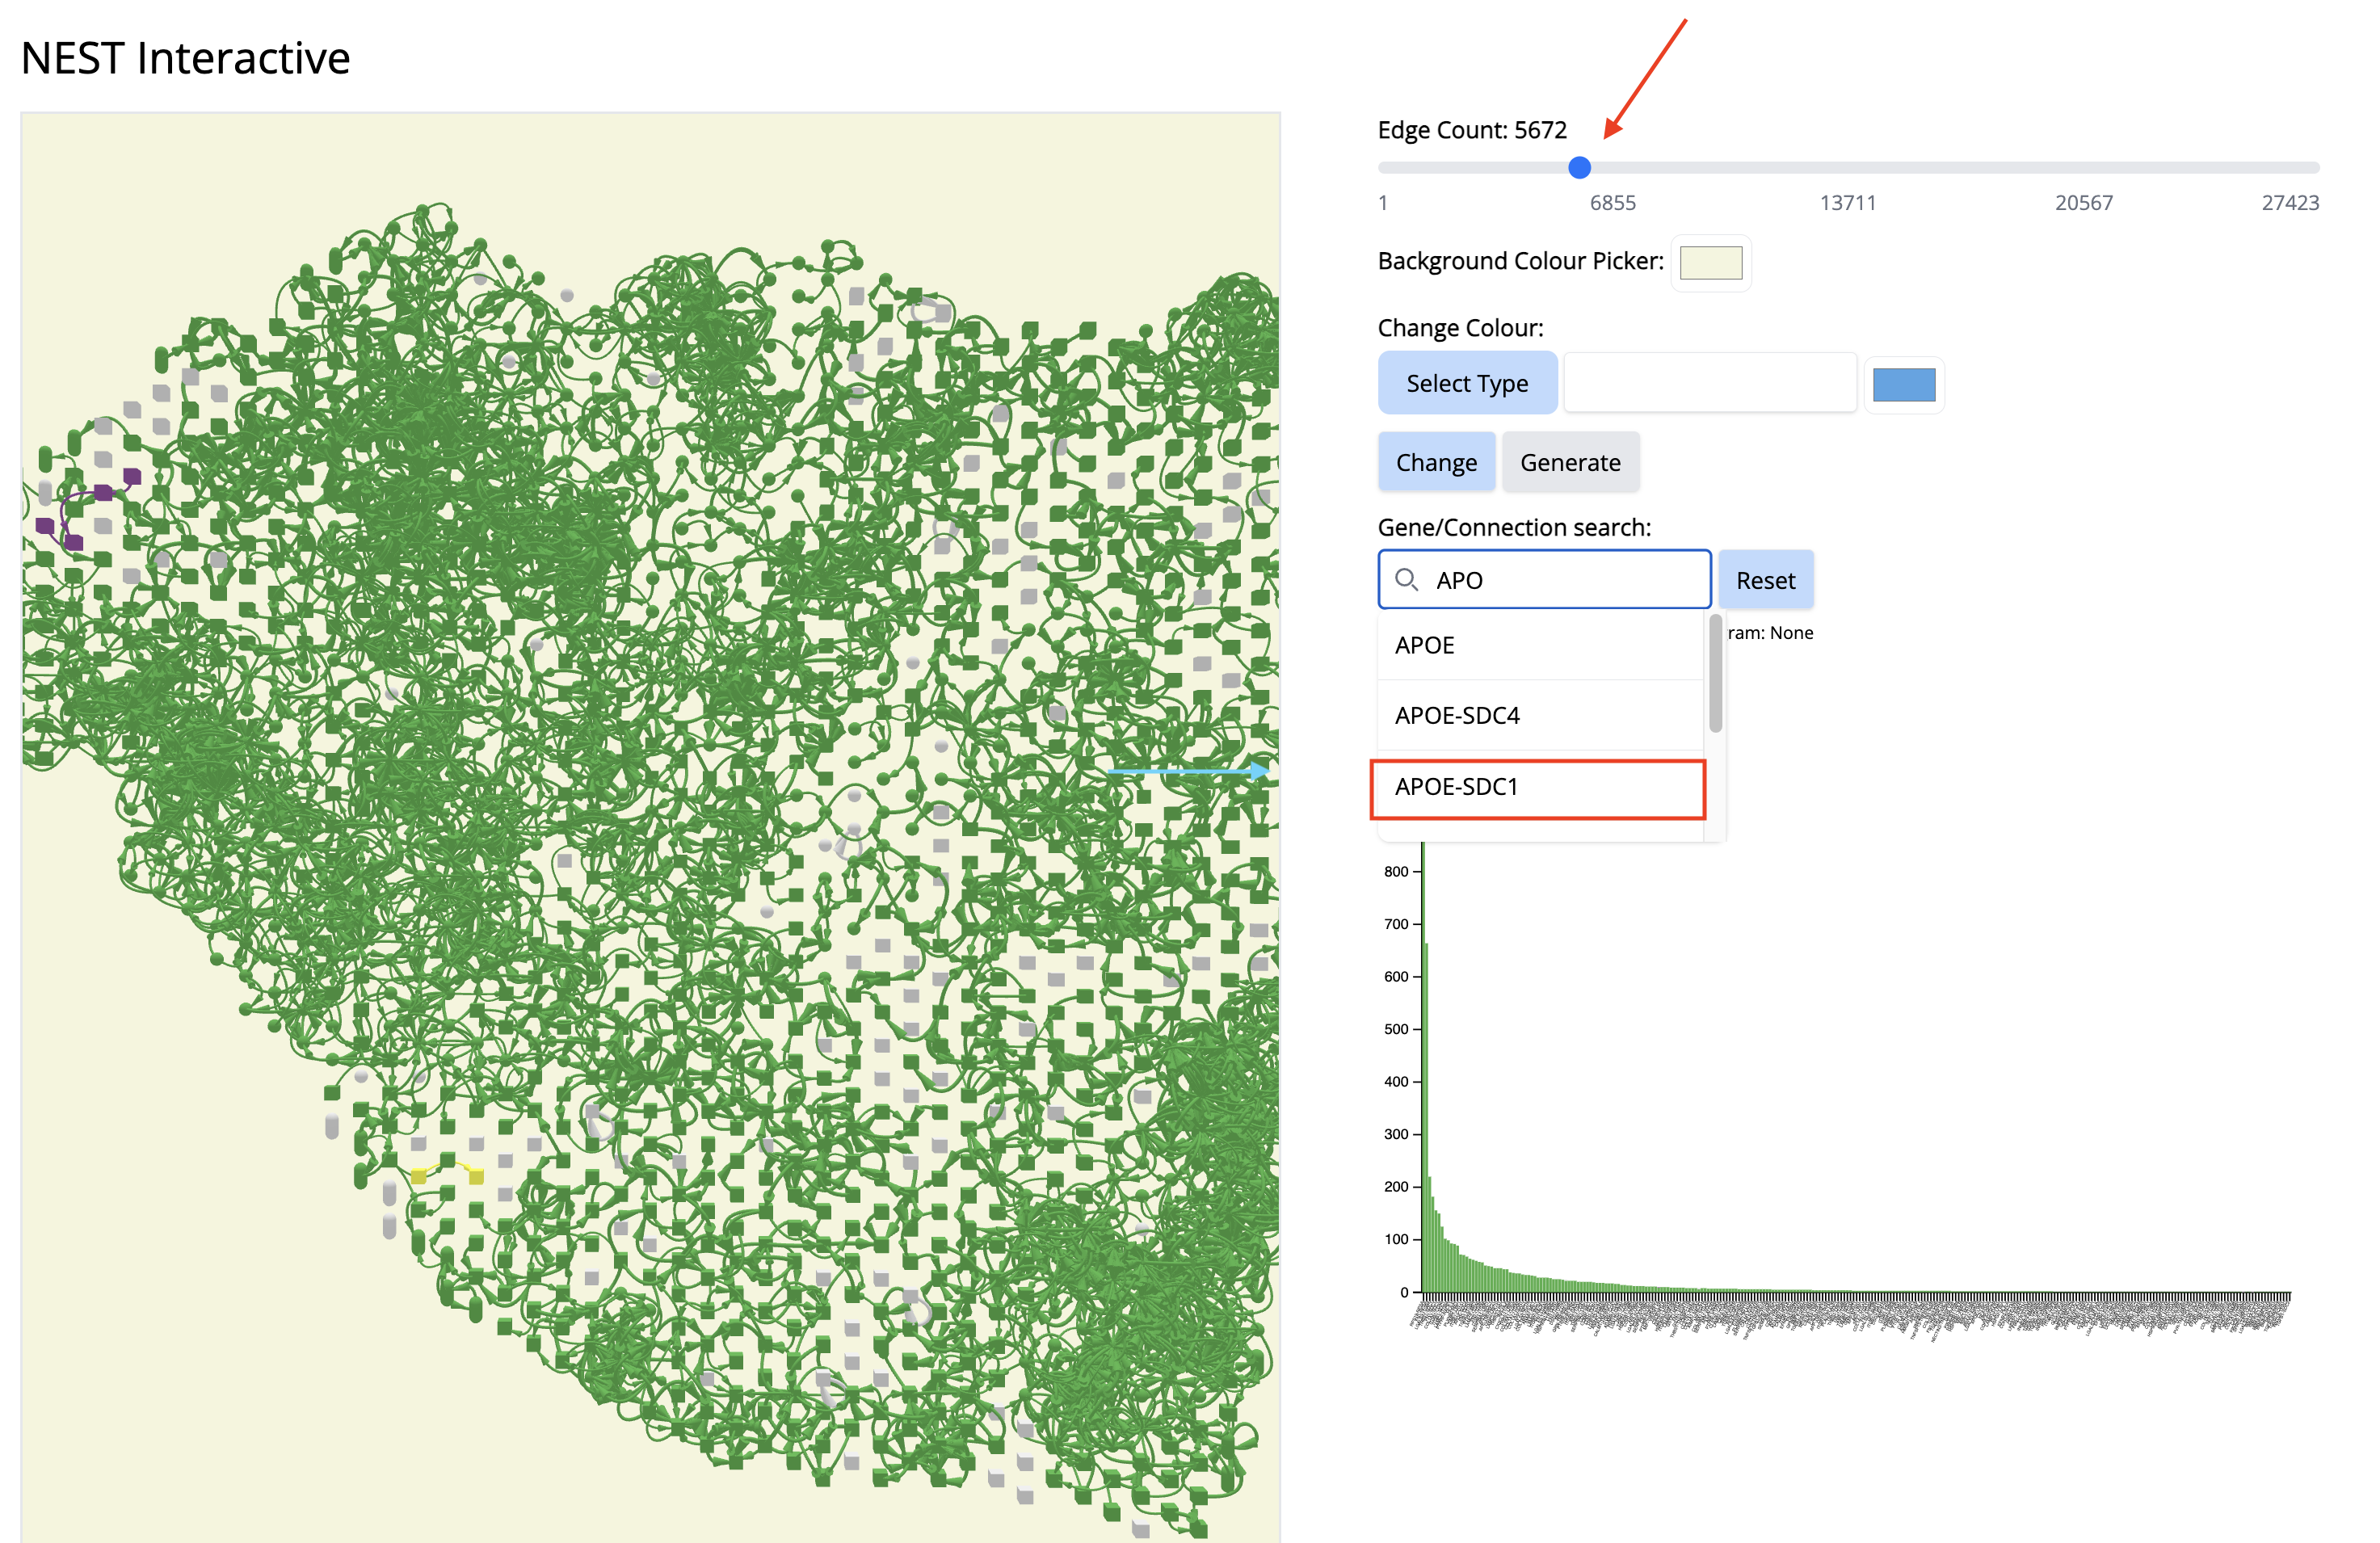The width and height of the screenshot is (2380, 1543).
Task: Click the 13711 tick on the slider track
Action: pyautogui.click(x=1848, y=168)
